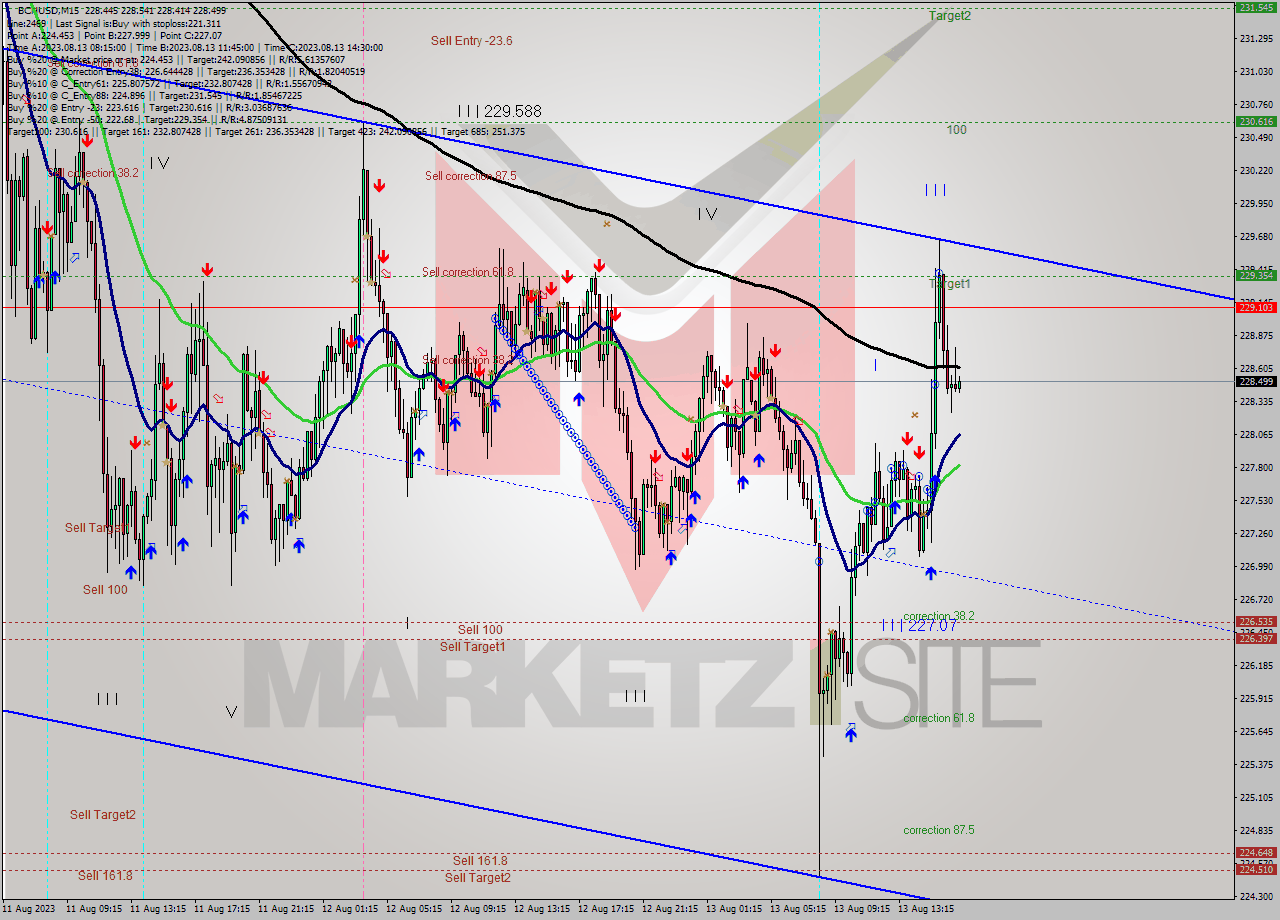Click the red 224.510 price tag
The image size is (1280, 920).
tap(1255, 869)
